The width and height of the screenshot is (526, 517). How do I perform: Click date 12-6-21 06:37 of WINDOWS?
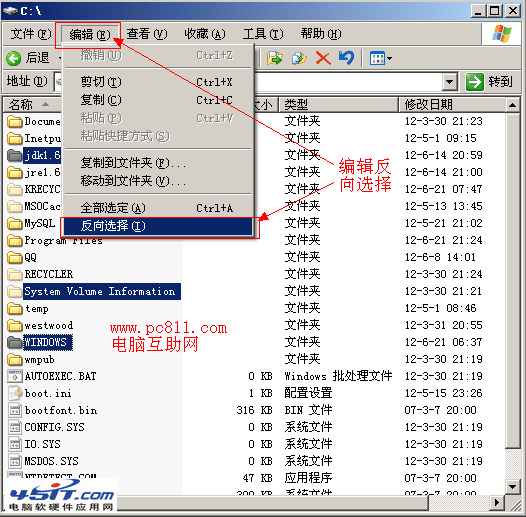443,342
